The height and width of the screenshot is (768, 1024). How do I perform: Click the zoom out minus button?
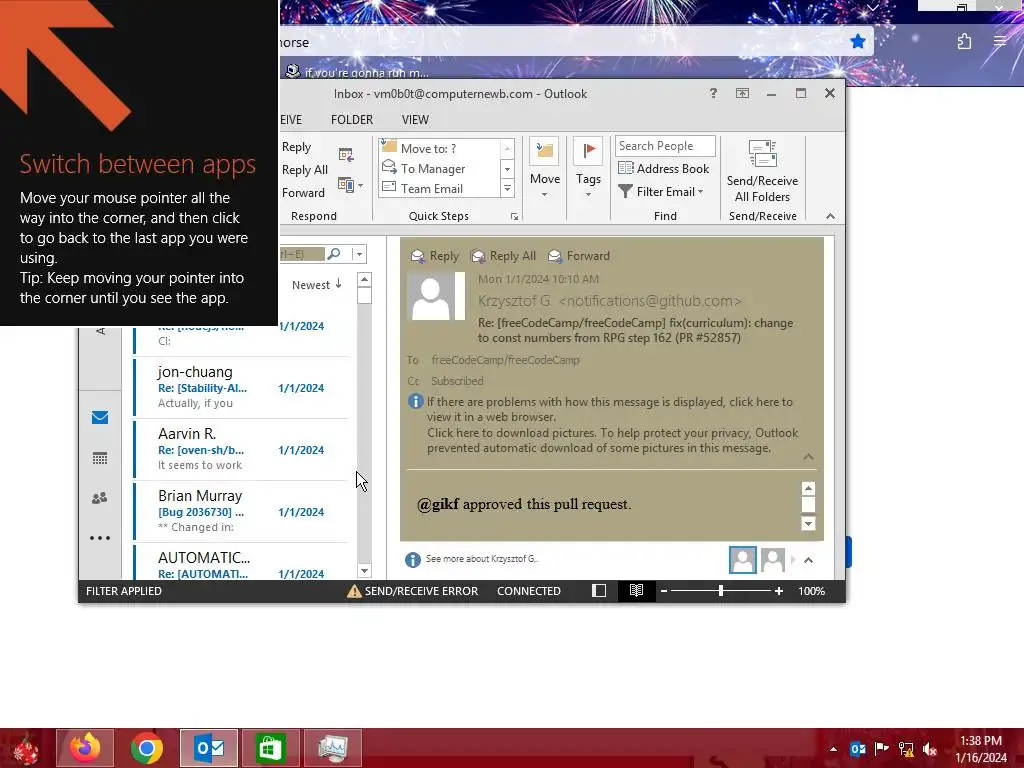coord(664,591)
